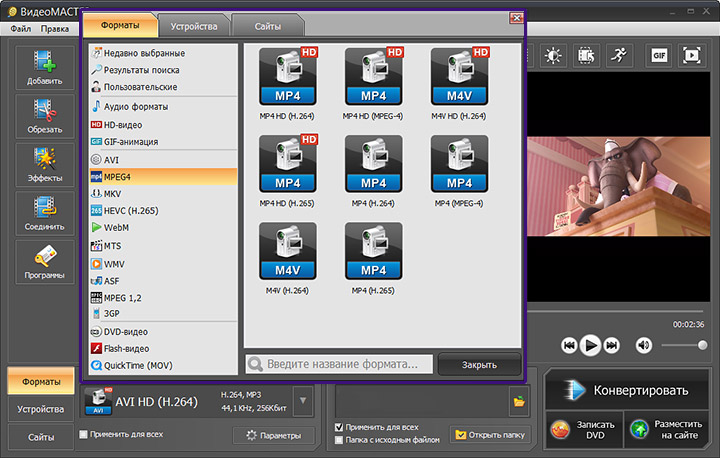This screenshot has height=458, width=720.
Task: Open the brightness adjustment toolbar icon
Action: [x=553, y=56]
